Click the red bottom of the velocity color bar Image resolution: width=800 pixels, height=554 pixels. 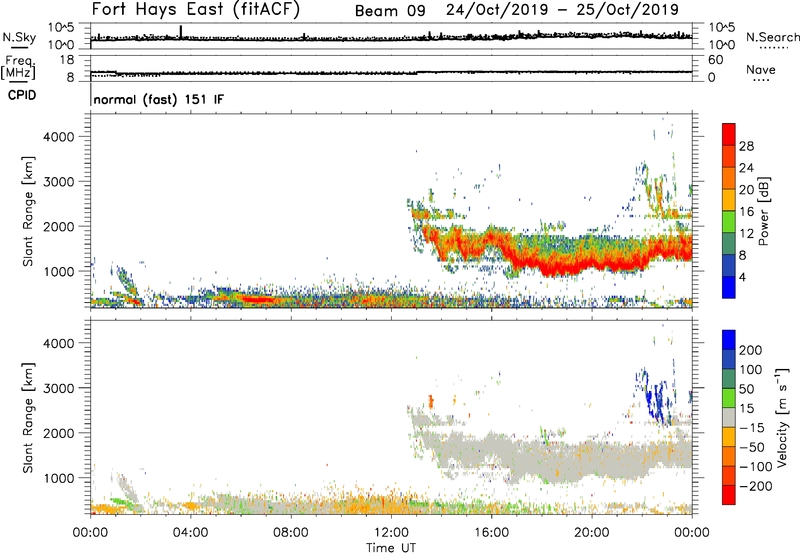point(729,495)
